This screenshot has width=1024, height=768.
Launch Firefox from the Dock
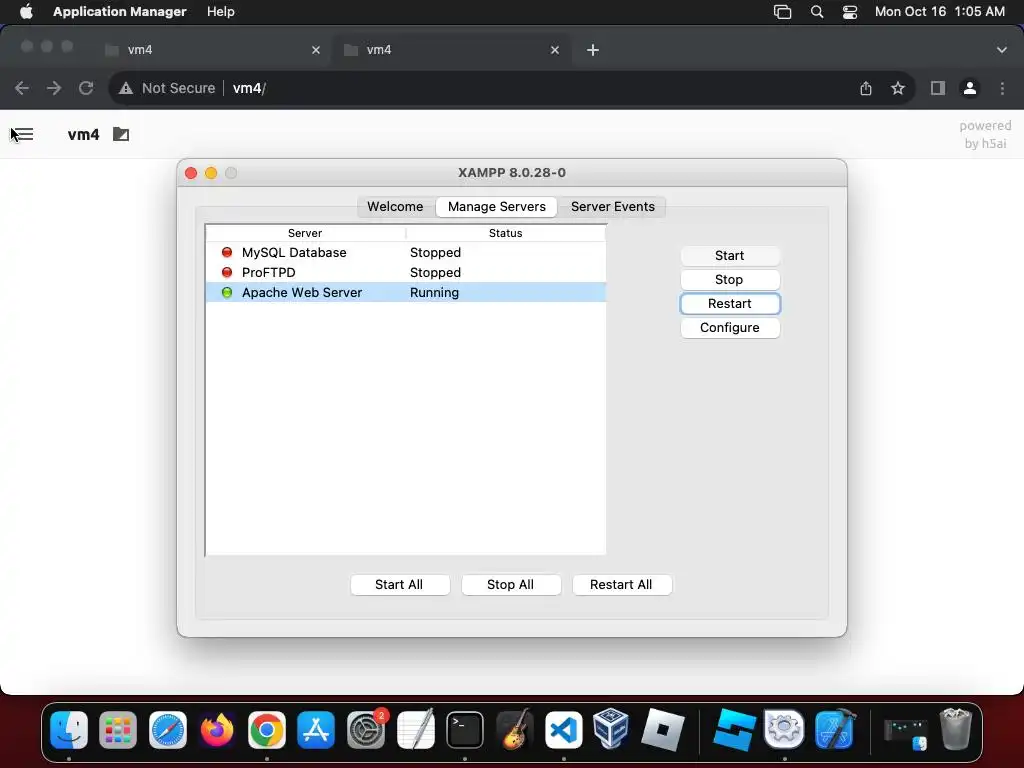[x=217, y=729]
